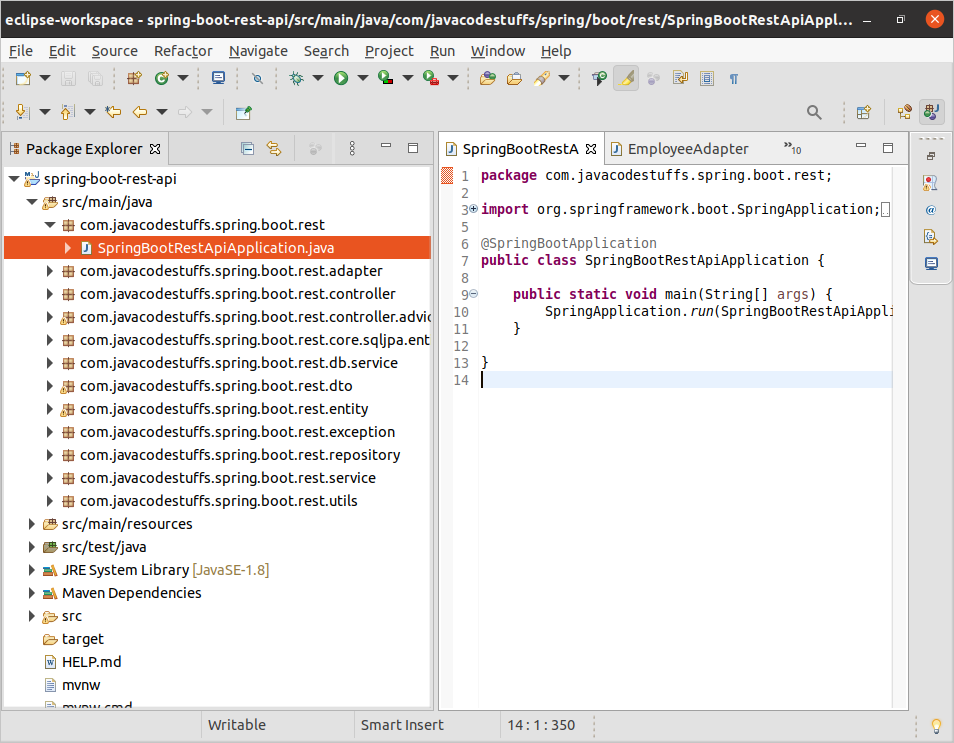Start a Debug session from the toolbar
The image size is (954, 743).
296,77
